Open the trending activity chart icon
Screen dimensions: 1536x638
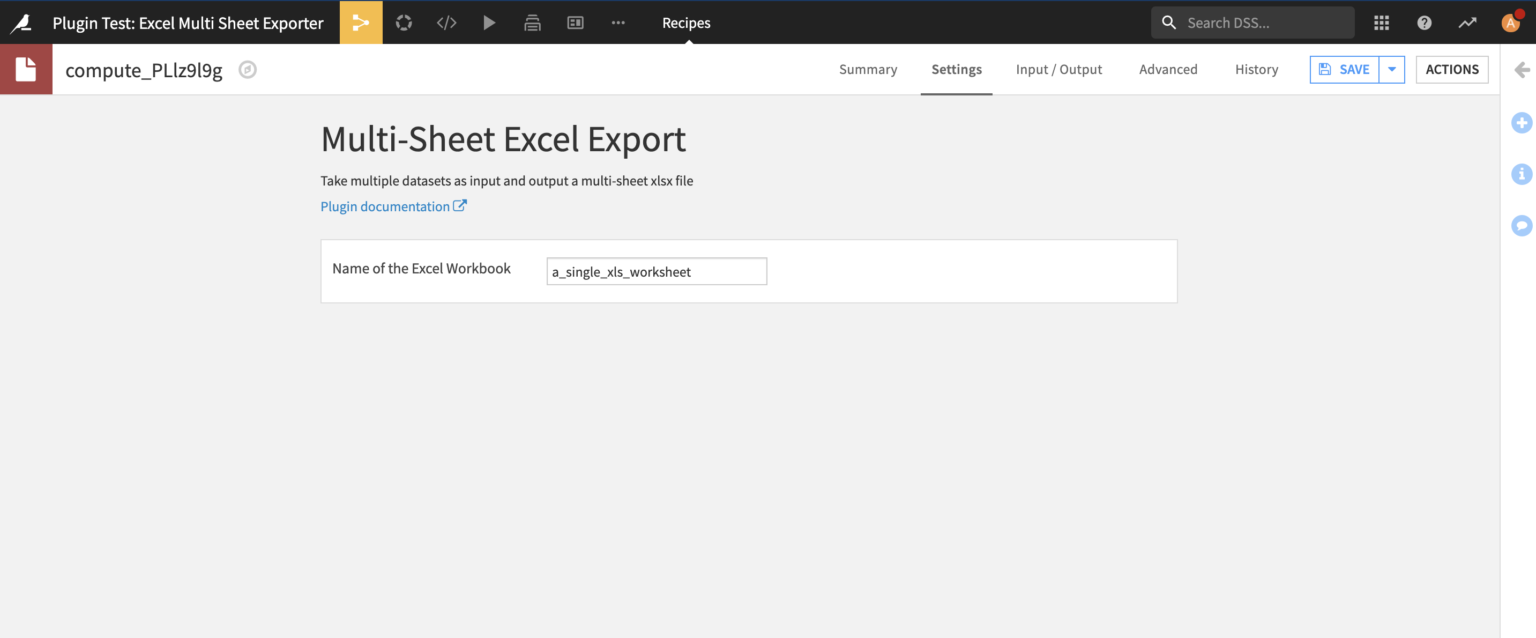click(x=1467, y=22)
